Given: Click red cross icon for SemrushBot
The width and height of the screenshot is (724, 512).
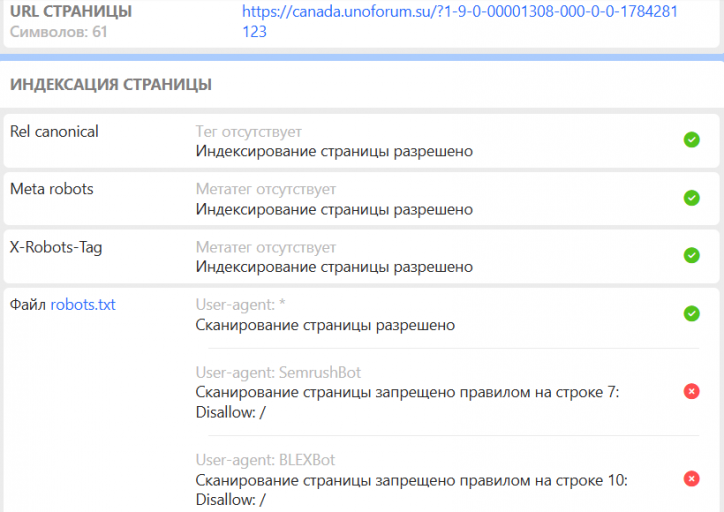Looking at the screenshot, I should (x=691, y=392).
